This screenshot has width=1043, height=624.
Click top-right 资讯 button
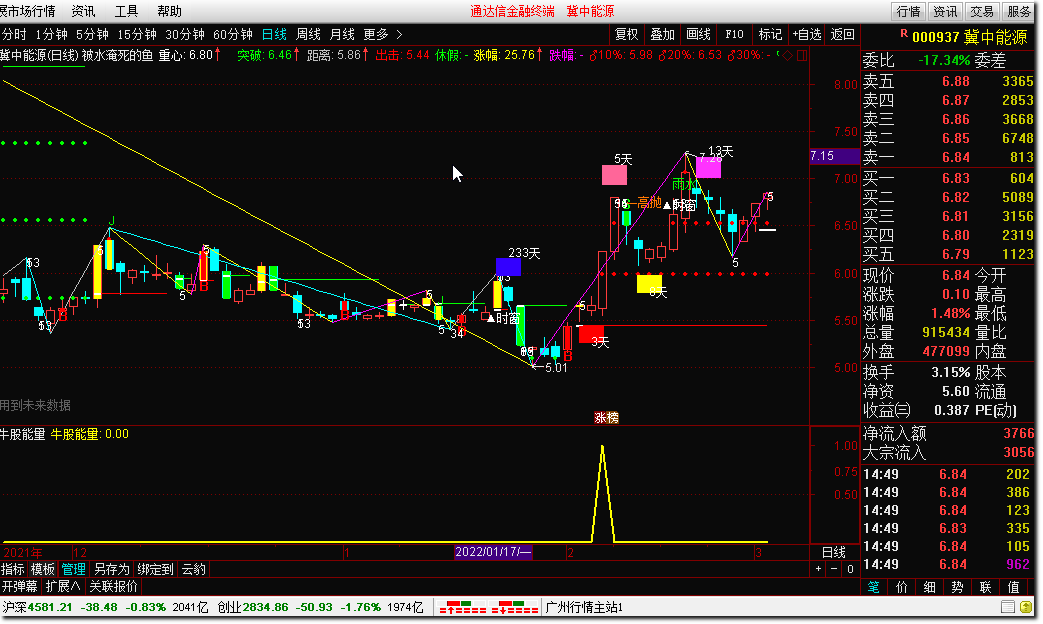tap(945, 11)
